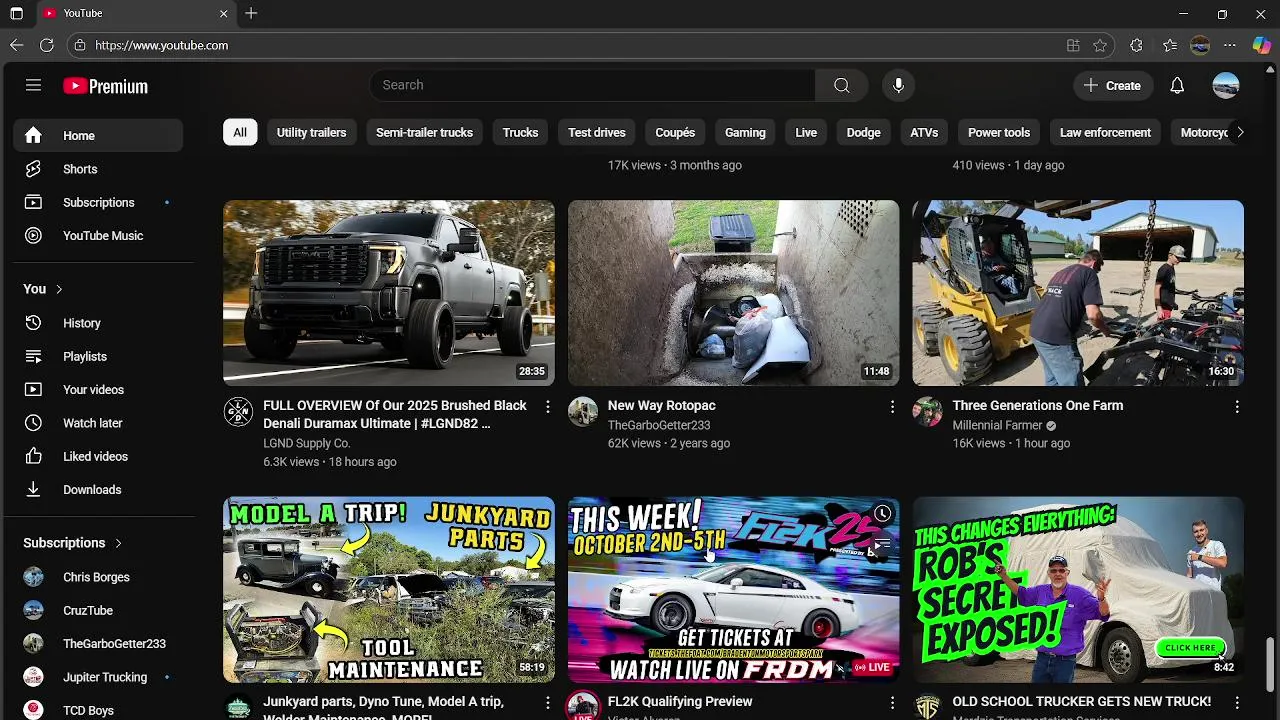The image size is (1280, 720).
Task: Open CruzTube subscription channel
Action: pyautogui.click(x=98, y=610)
